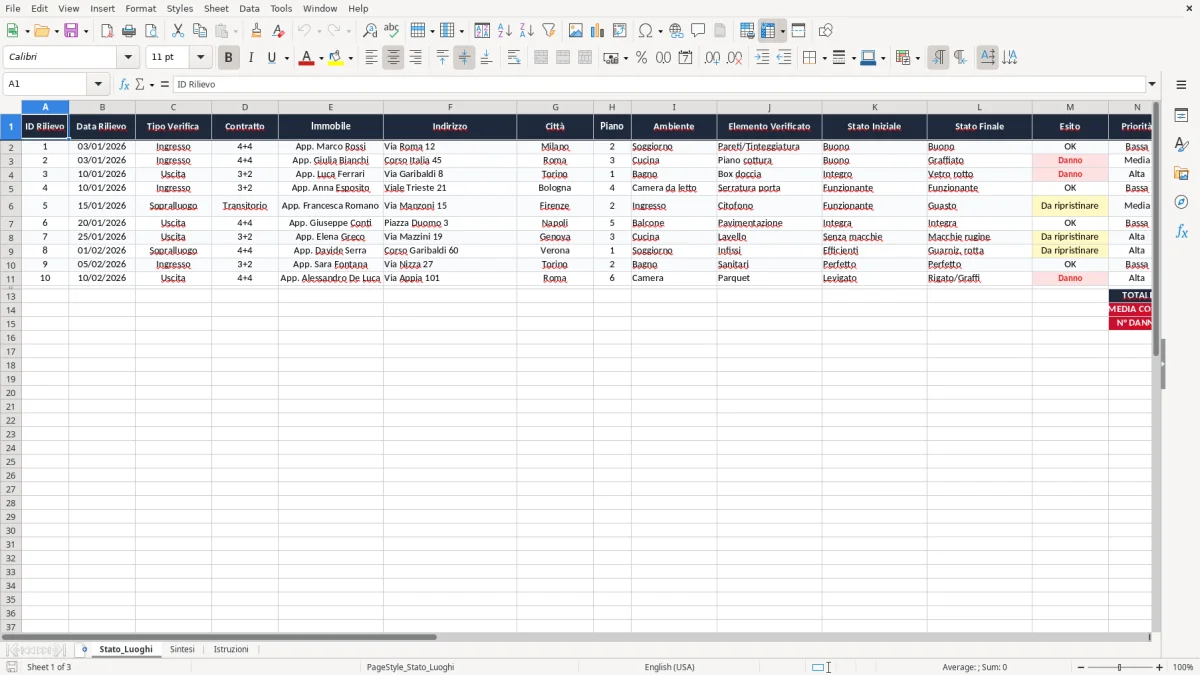Click the zoom in plus button

coord(1160,667)
